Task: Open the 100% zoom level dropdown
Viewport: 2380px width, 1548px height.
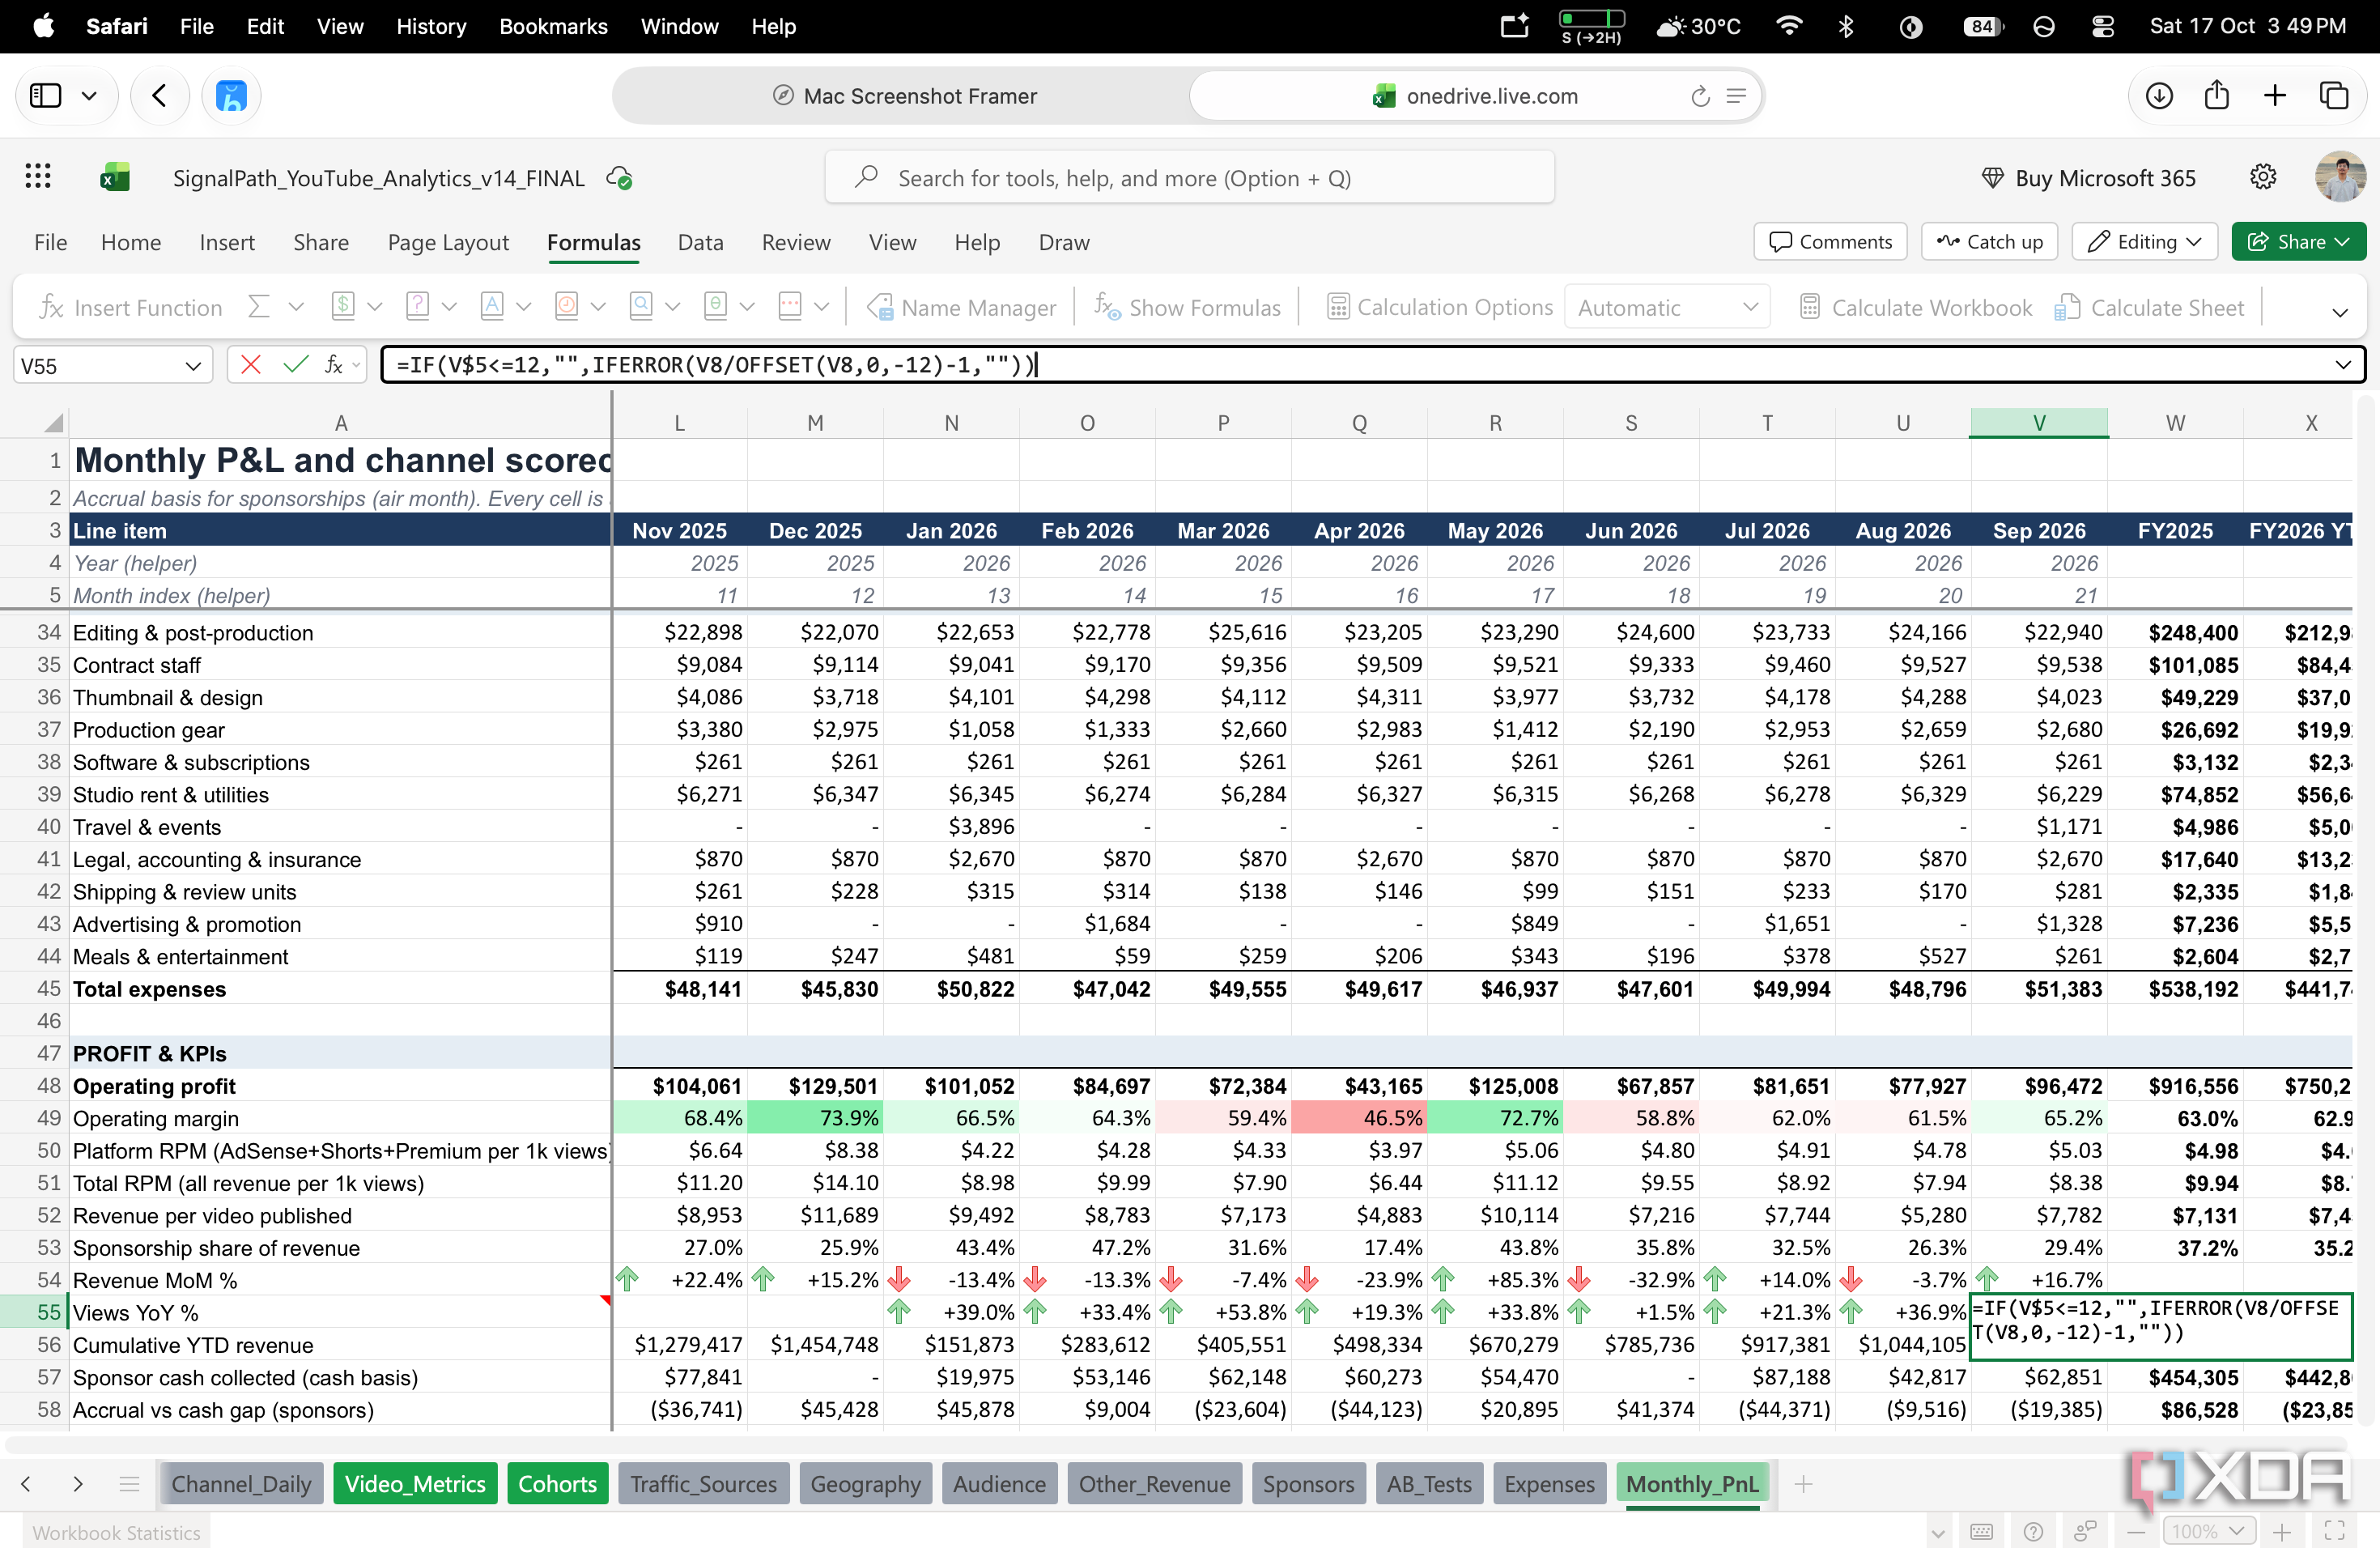Action: pyautogui.click(x=2209, y=1532)
